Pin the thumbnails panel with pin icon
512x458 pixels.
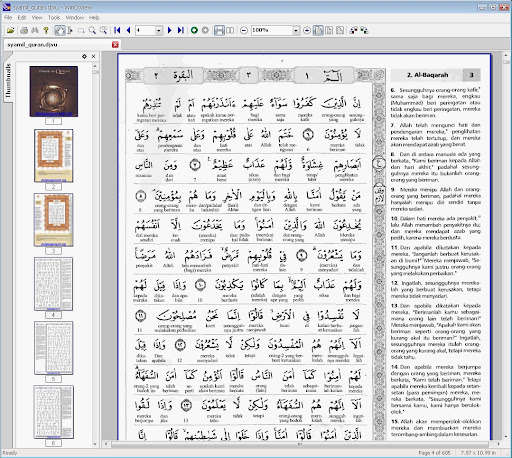click(x=84, y=56)
